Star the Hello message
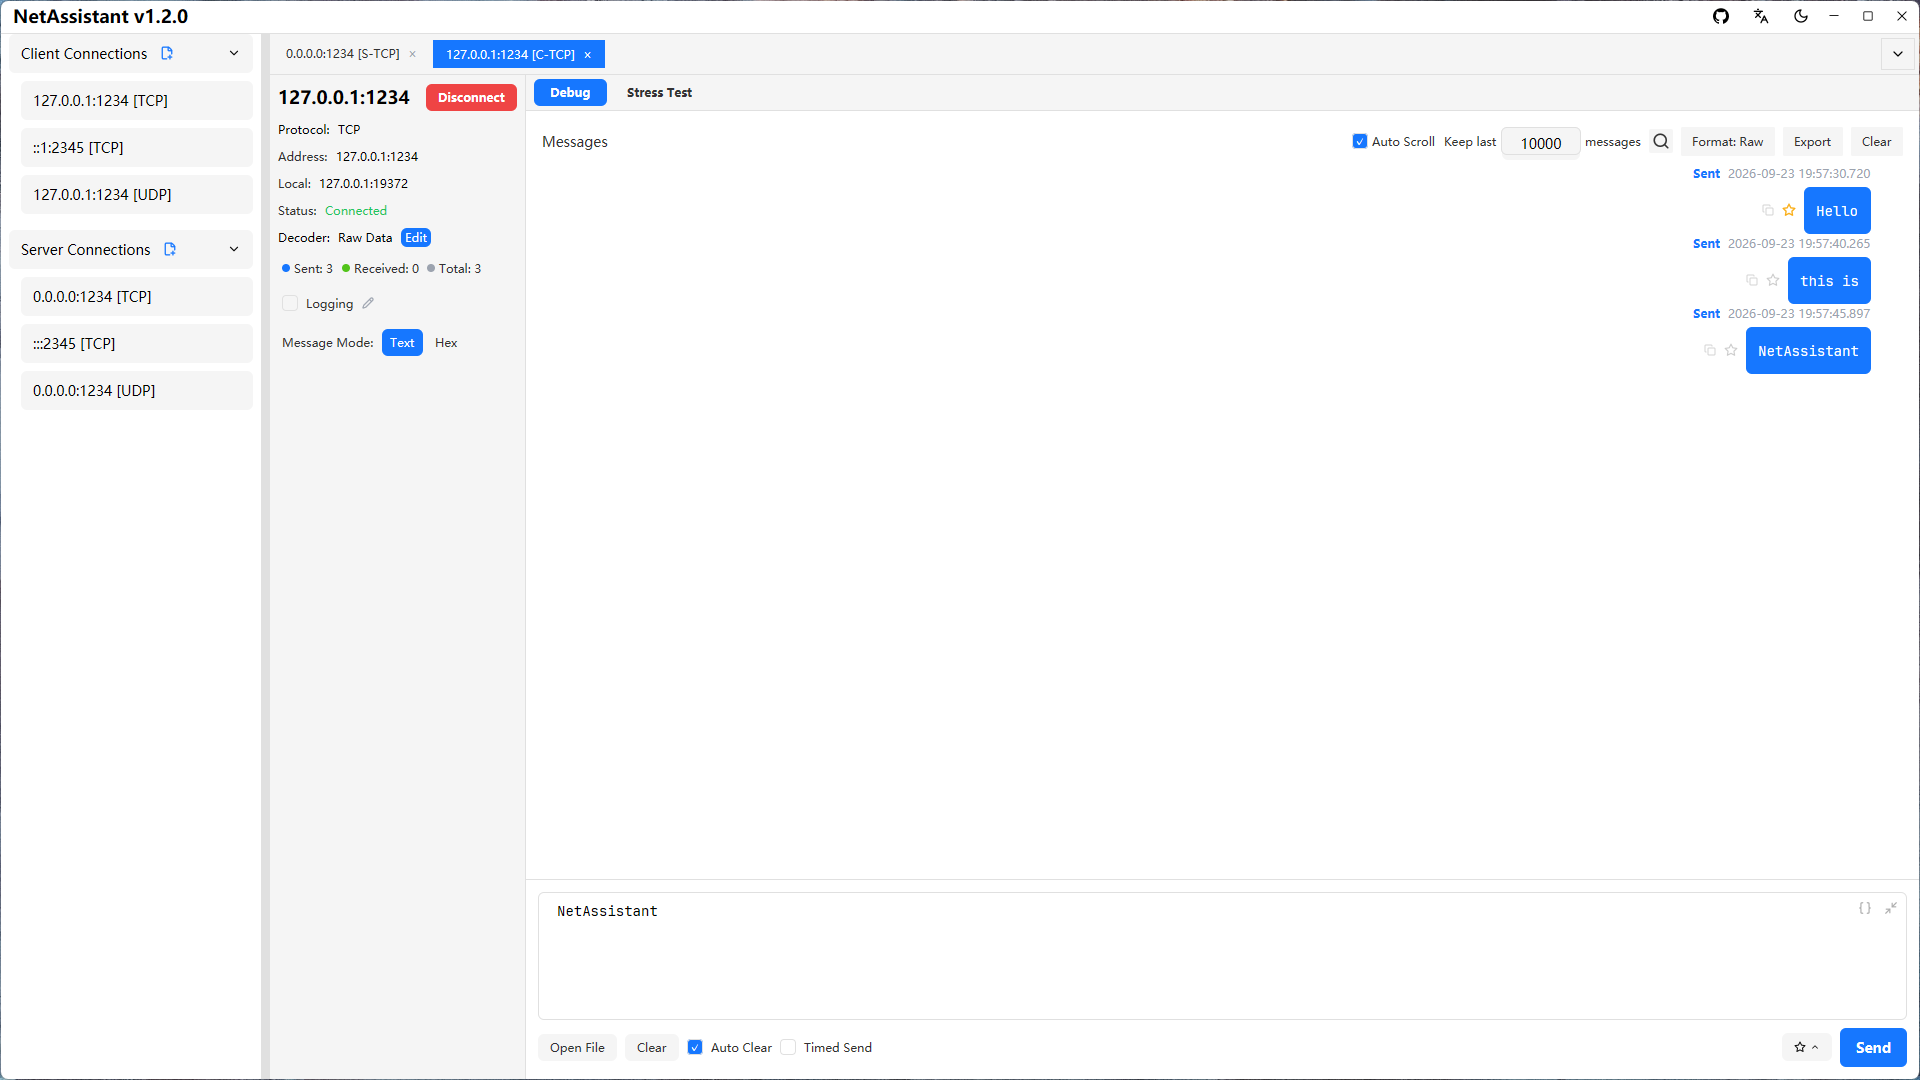This screenshot has height=1080, width=1920. tap(1789, 210)
